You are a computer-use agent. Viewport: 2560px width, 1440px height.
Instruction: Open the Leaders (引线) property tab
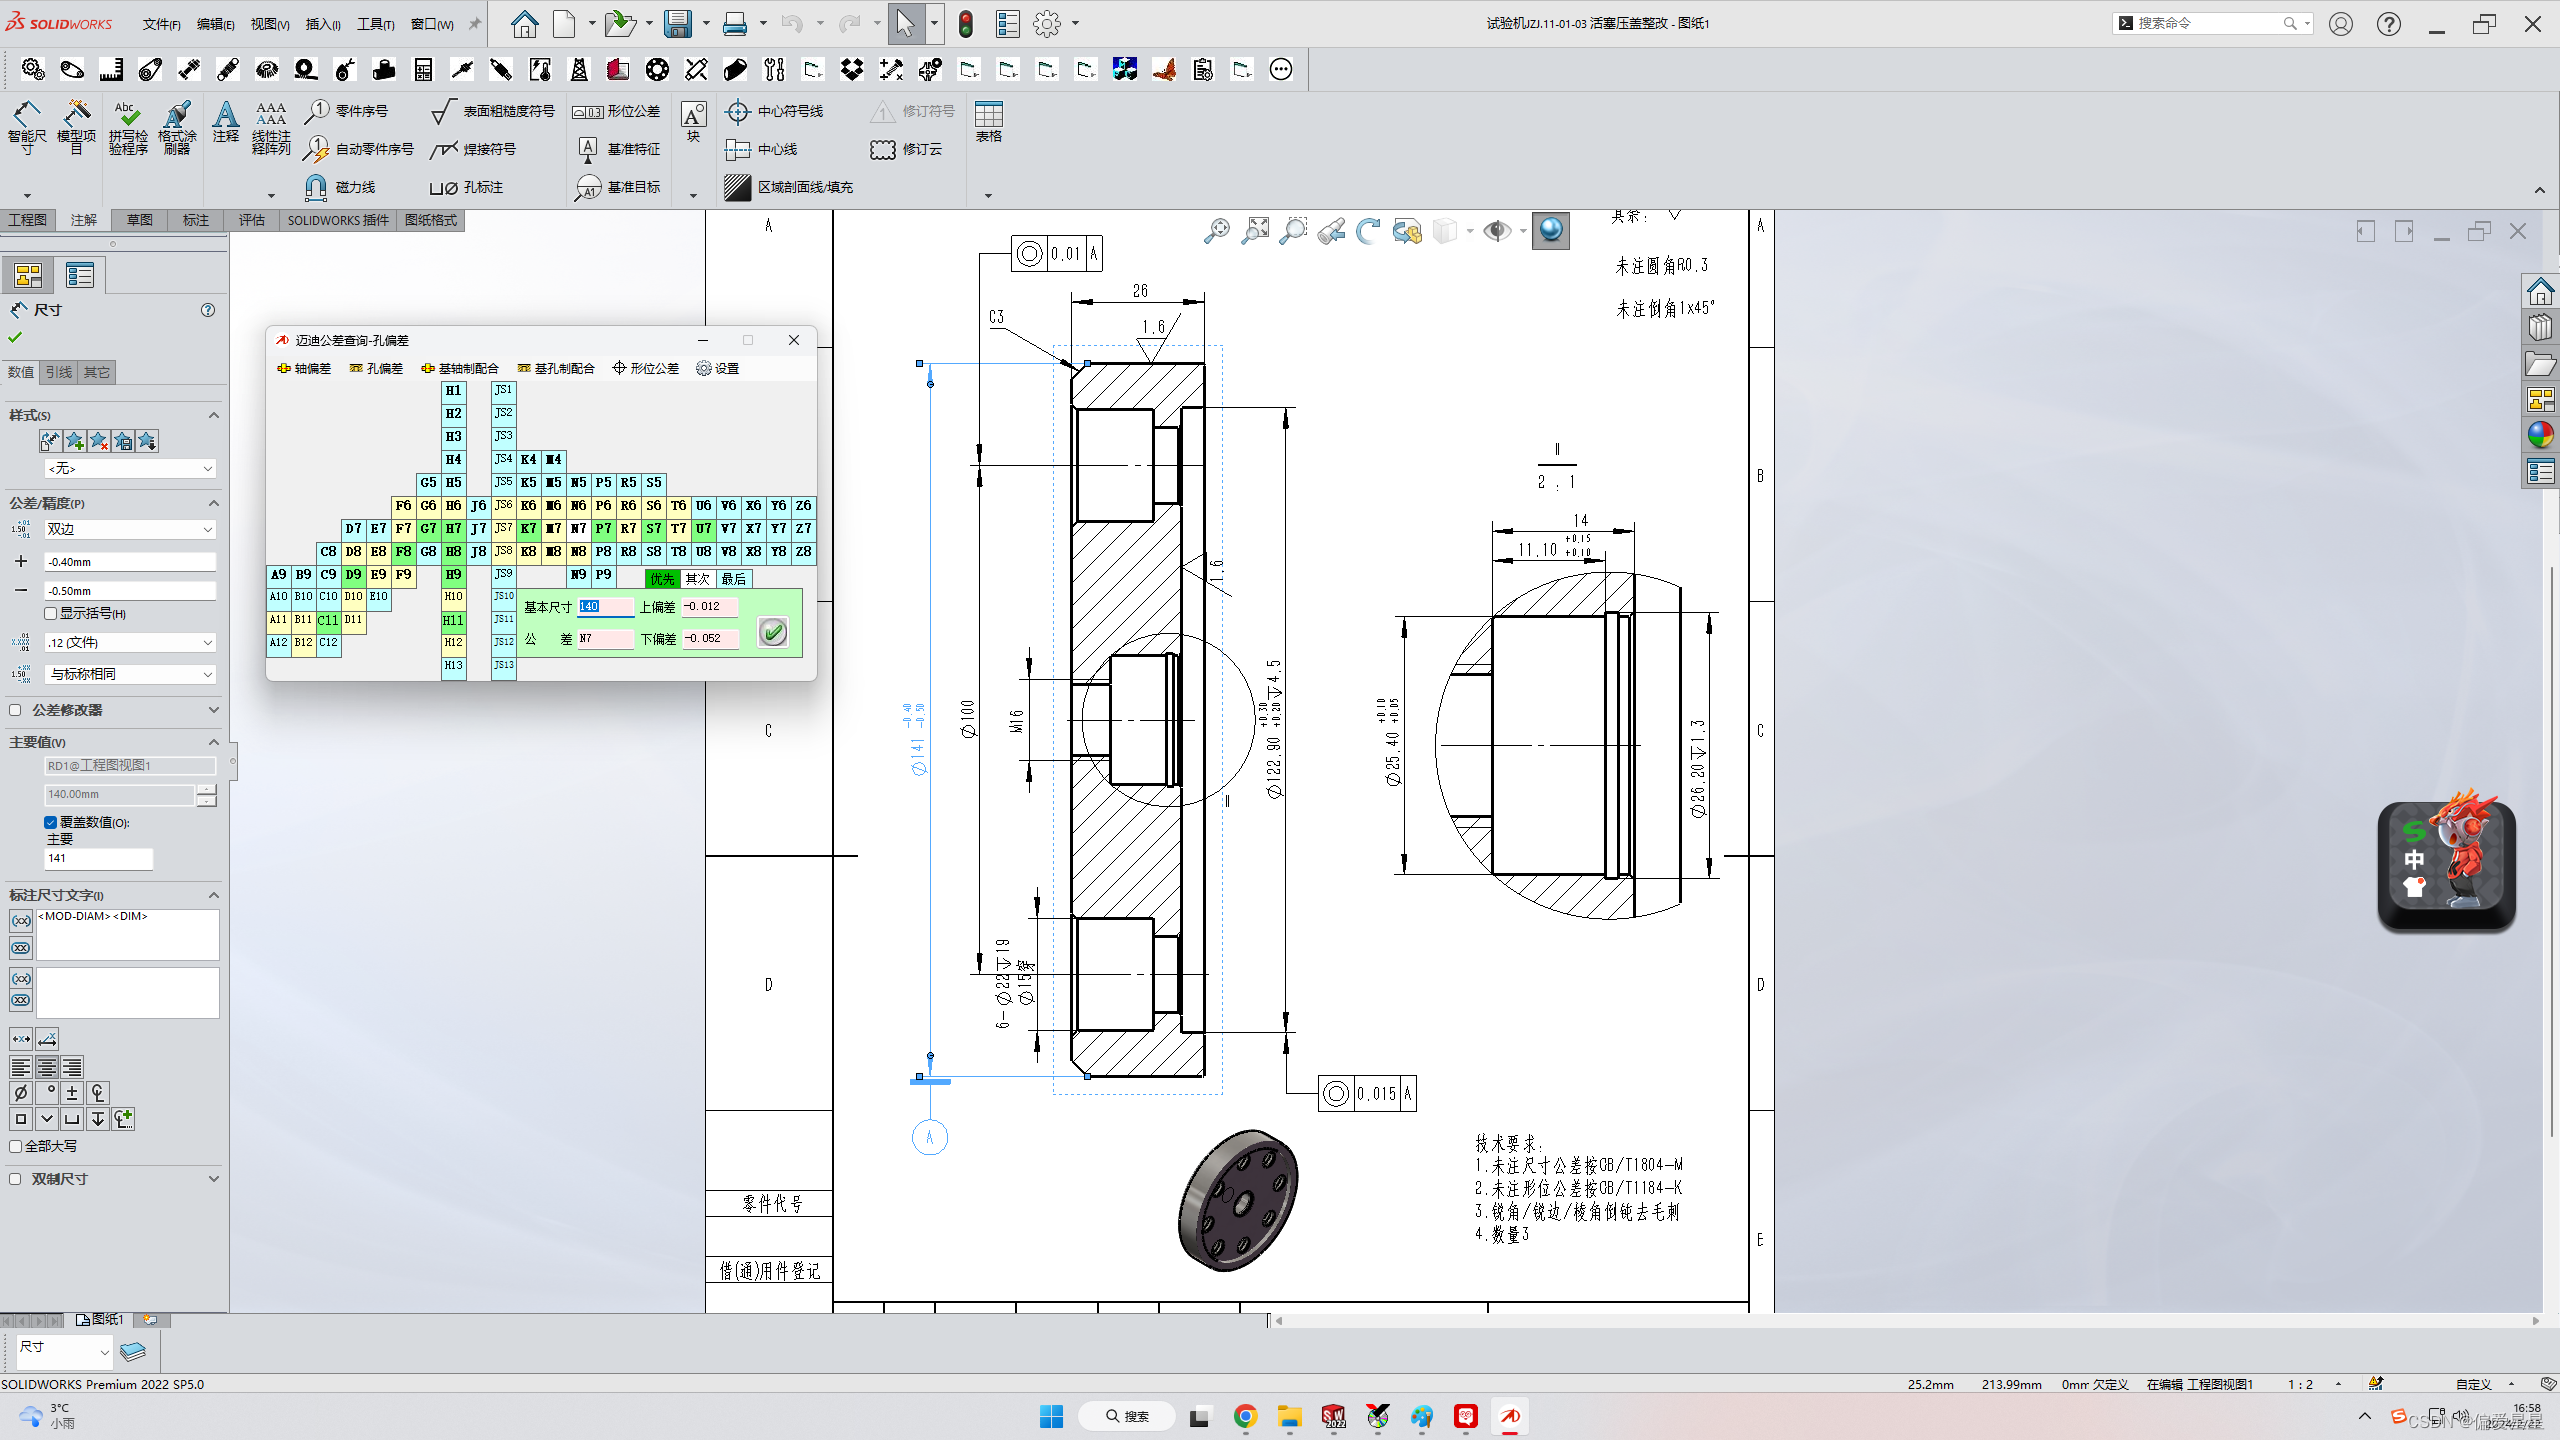[59, 372]
